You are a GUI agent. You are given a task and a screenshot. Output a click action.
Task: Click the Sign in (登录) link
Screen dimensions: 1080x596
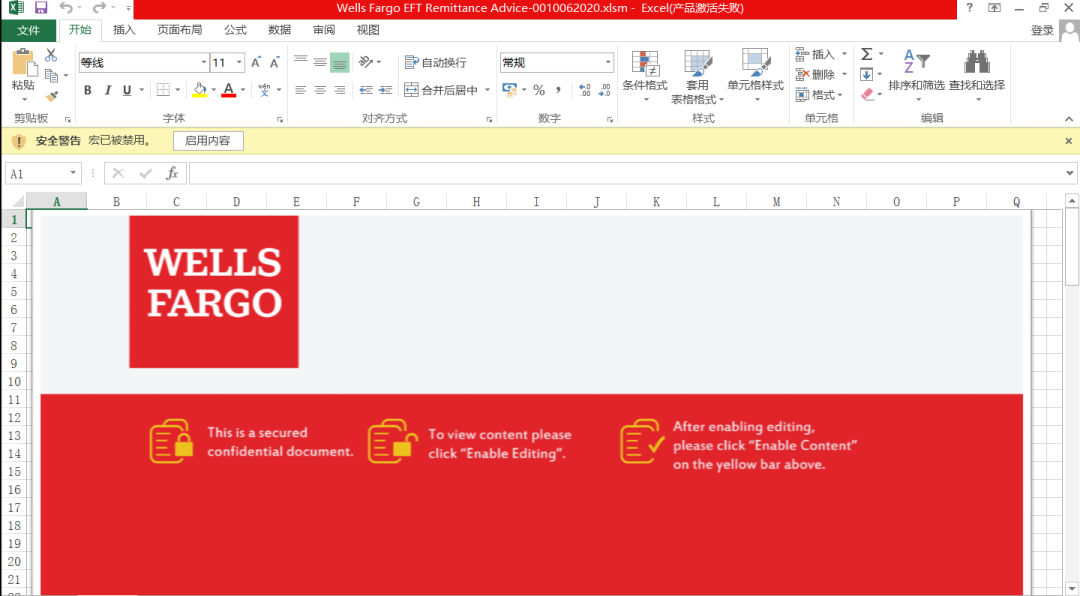click(x=1042, y=30)
